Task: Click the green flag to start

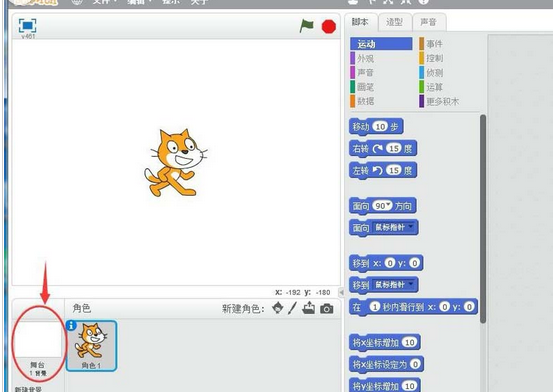Action: pyautogui.click(x=306, y=26)
